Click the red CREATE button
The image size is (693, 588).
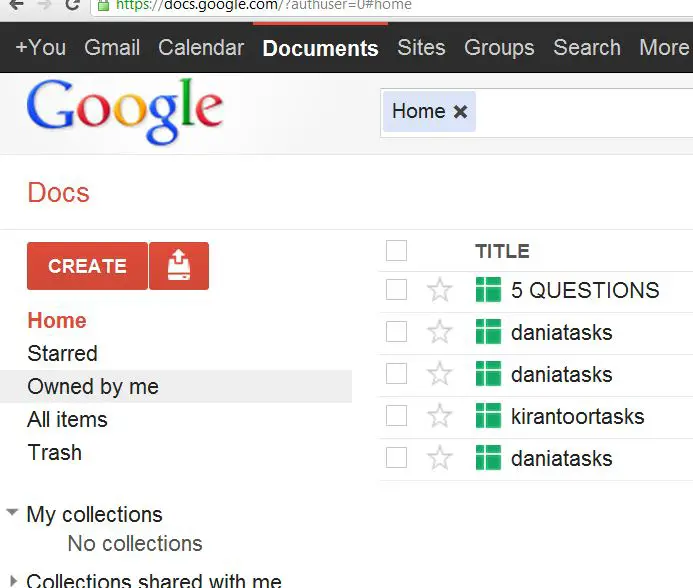coord(88,266)
